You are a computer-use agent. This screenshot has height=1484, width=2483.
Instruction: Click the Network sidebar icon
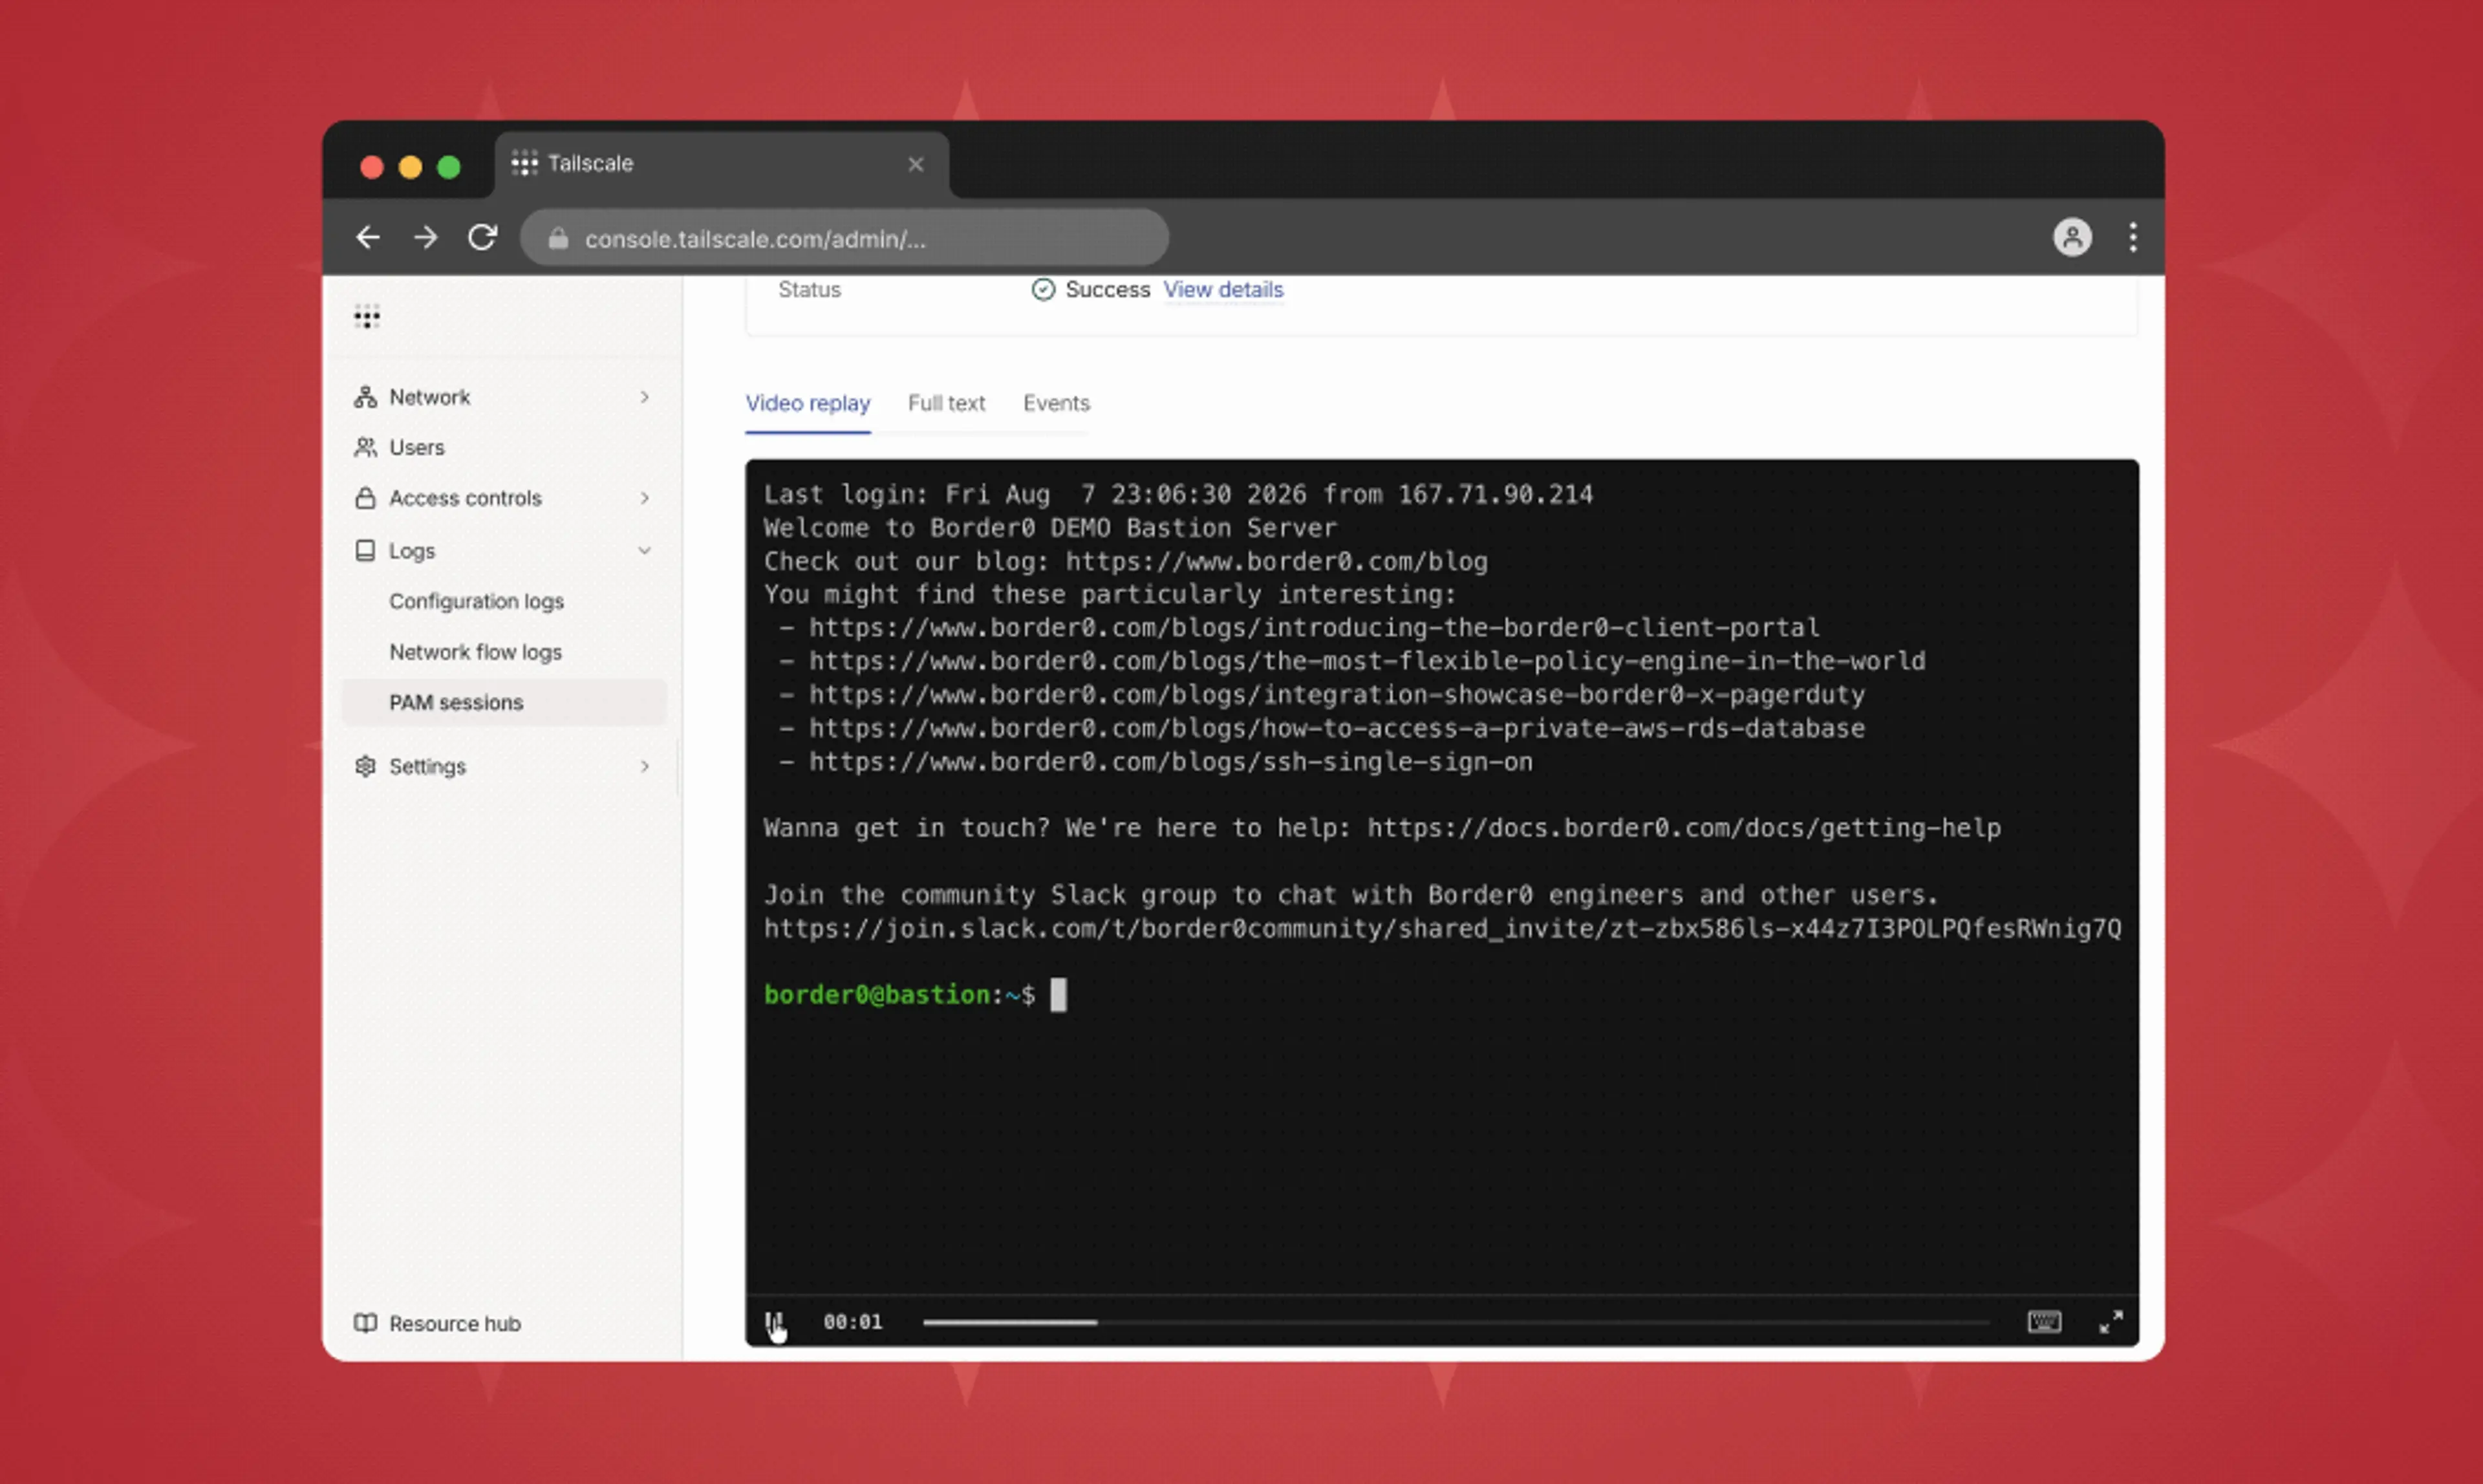coord(365,397)
